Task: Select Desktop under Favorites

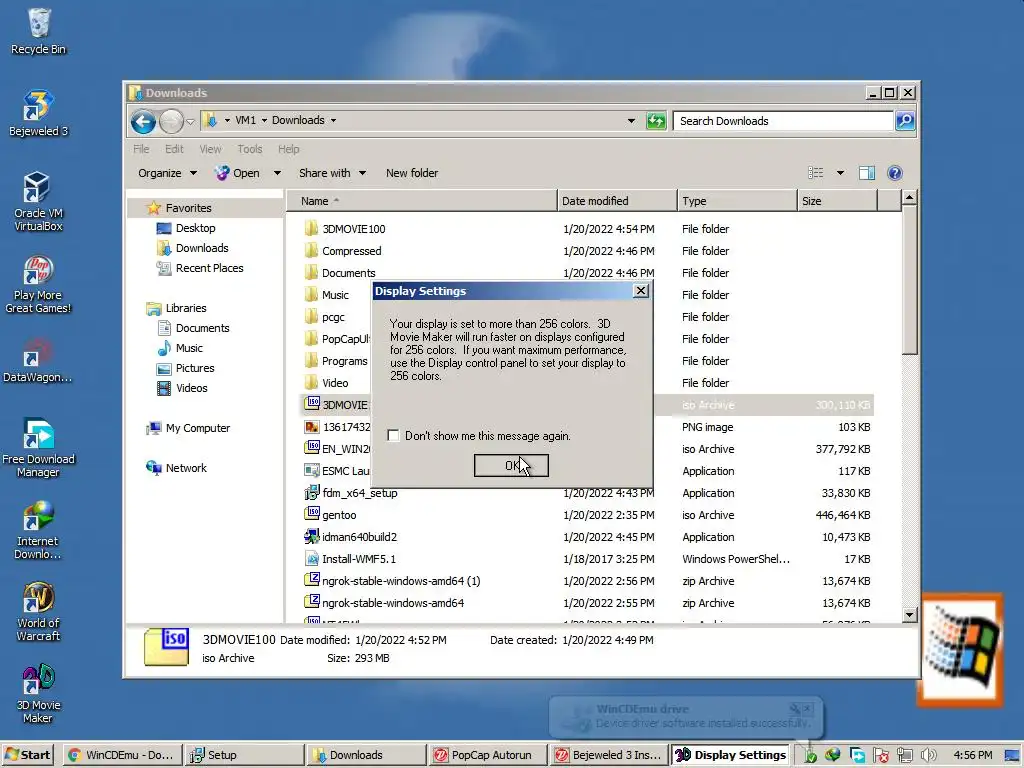Action: pos(186,228)
